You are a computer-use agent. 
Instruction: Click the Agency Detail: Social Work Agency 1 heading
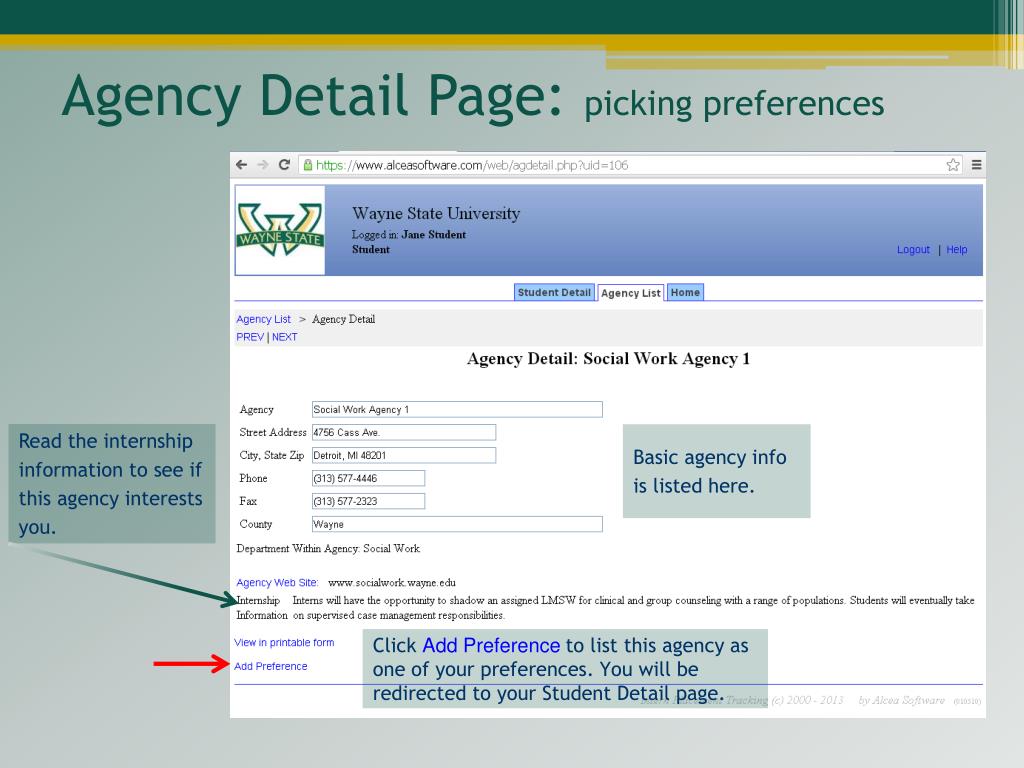click(x=608, y=359)
